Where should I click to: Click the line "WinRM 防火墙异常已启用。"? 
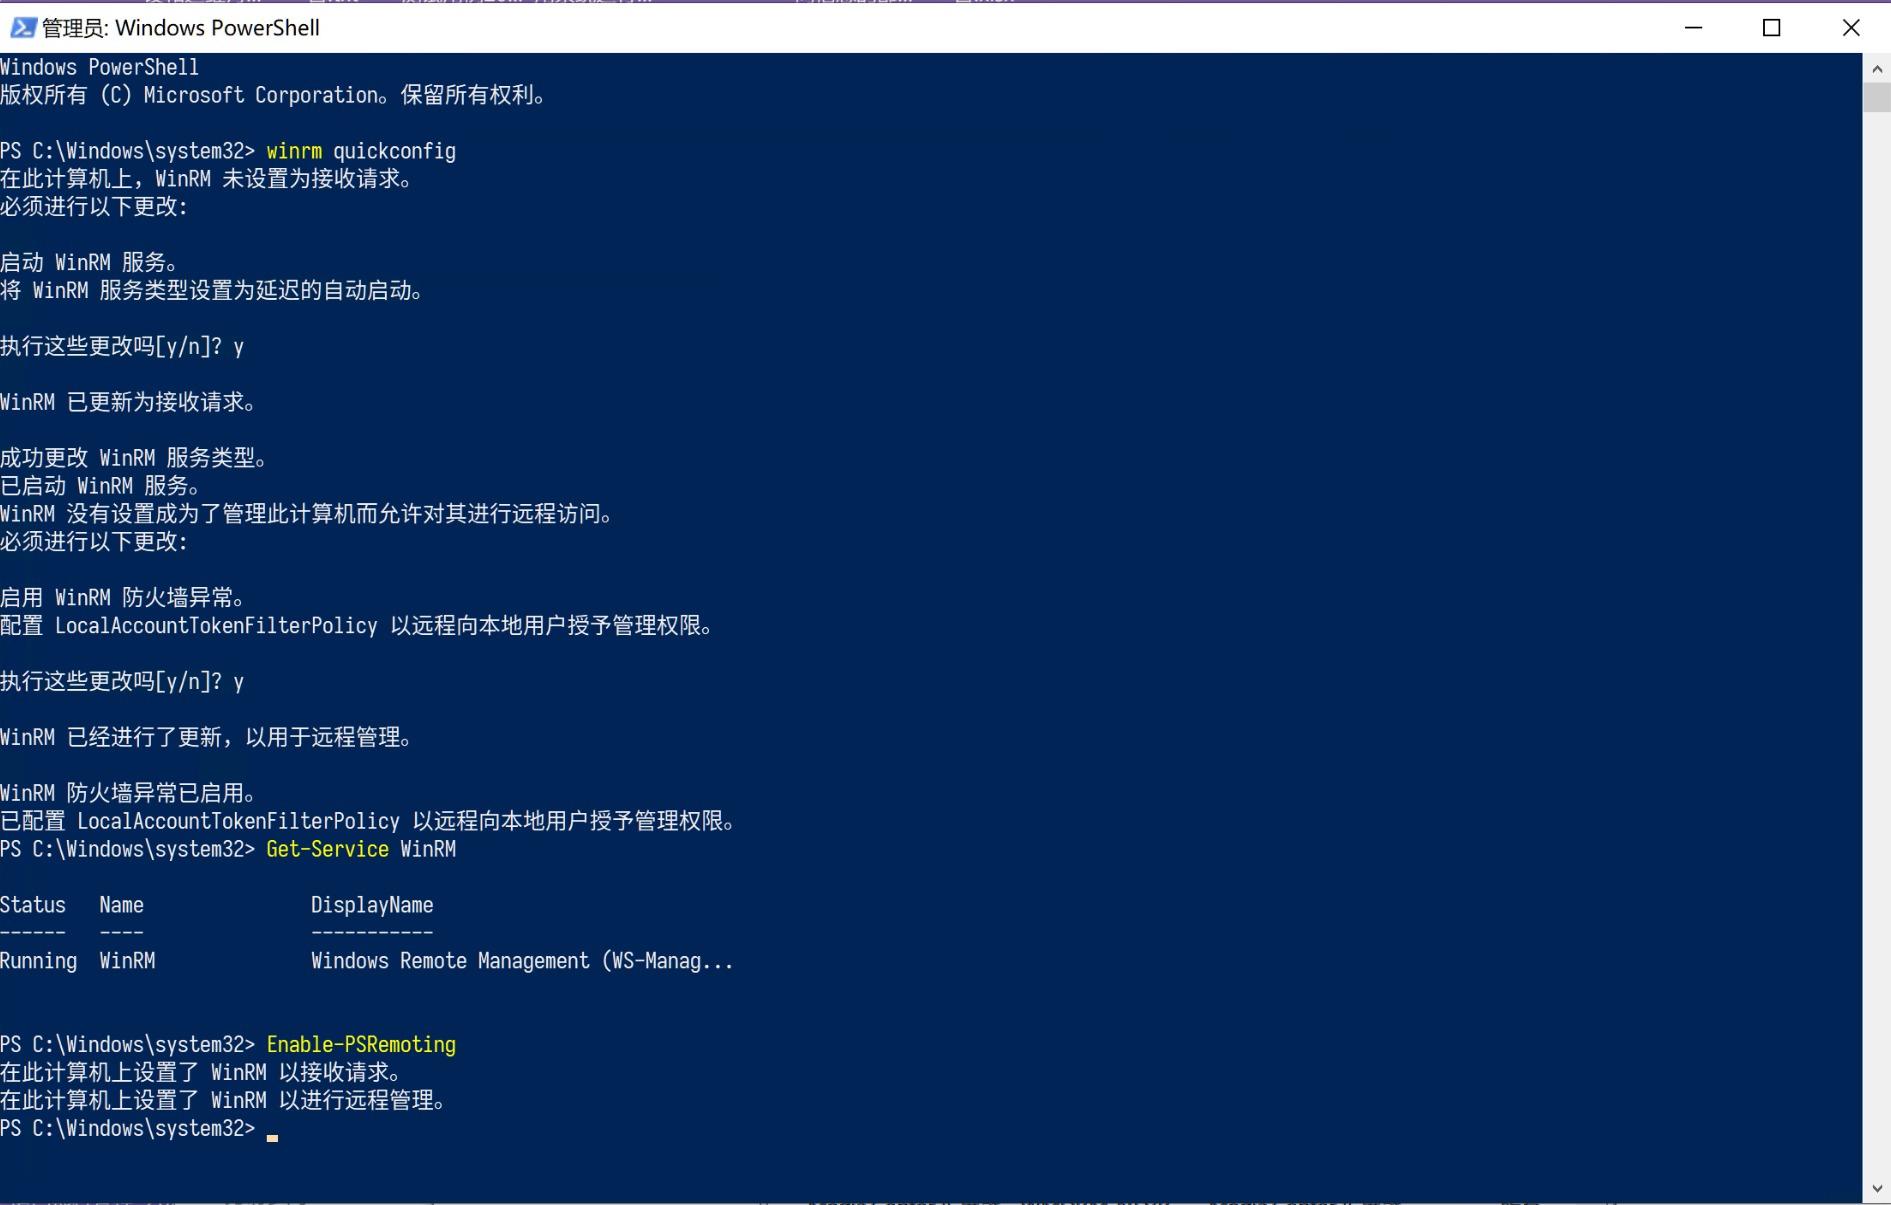coord(130,793)
